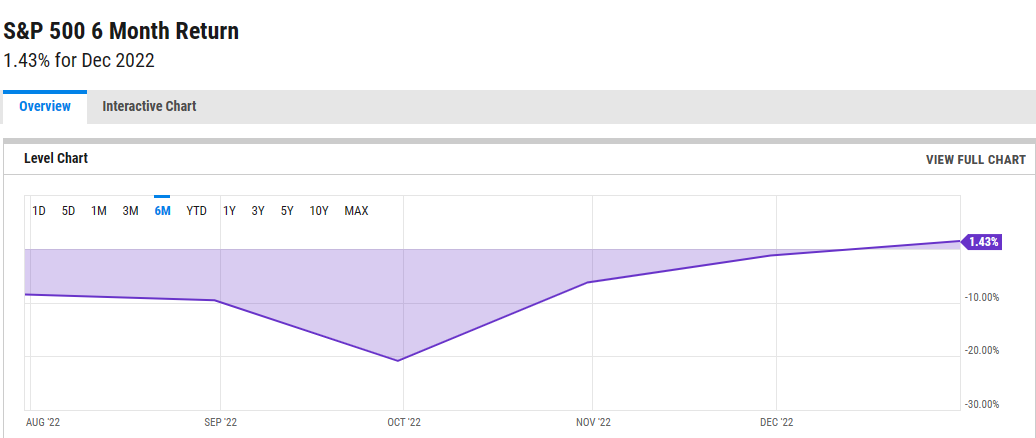Show the MAX time range
The image size is (1036, 438).
356,211
